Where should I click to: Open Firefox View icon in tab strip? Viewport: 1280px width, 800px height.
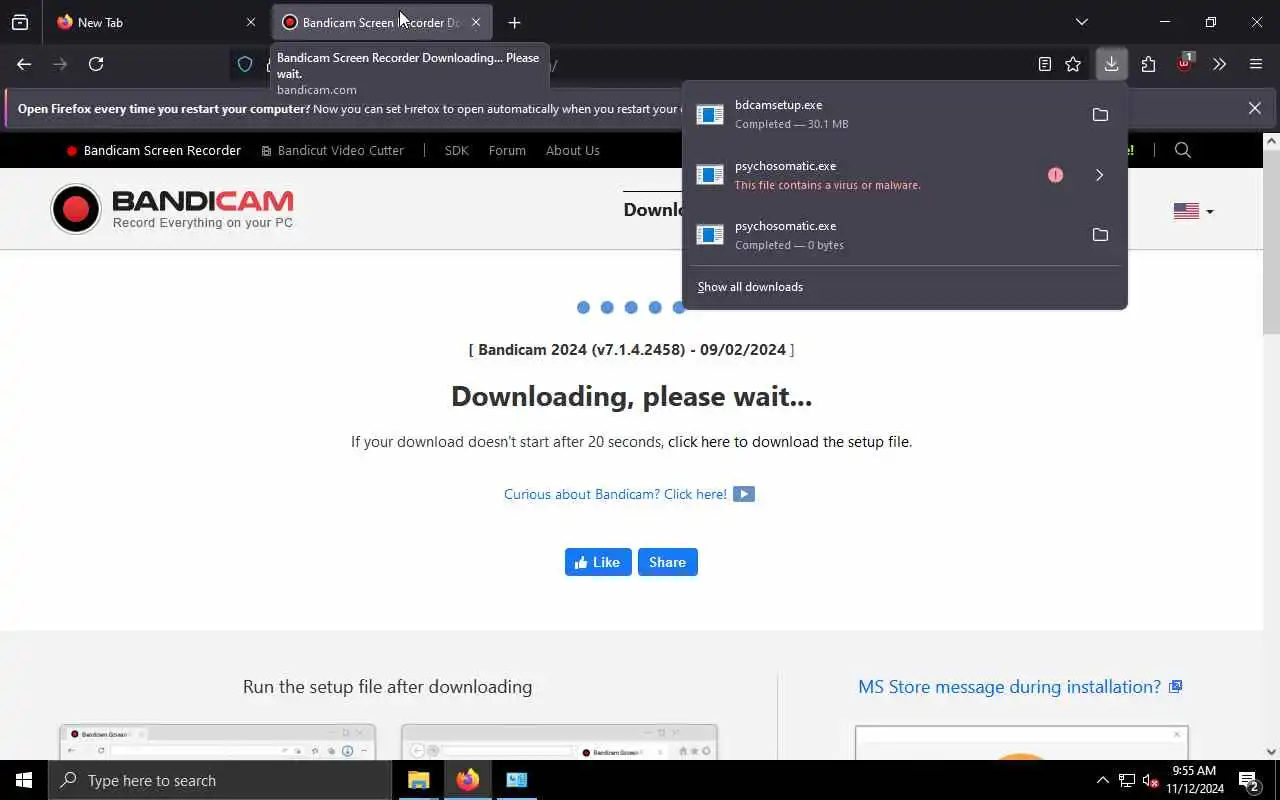(20, 22)
